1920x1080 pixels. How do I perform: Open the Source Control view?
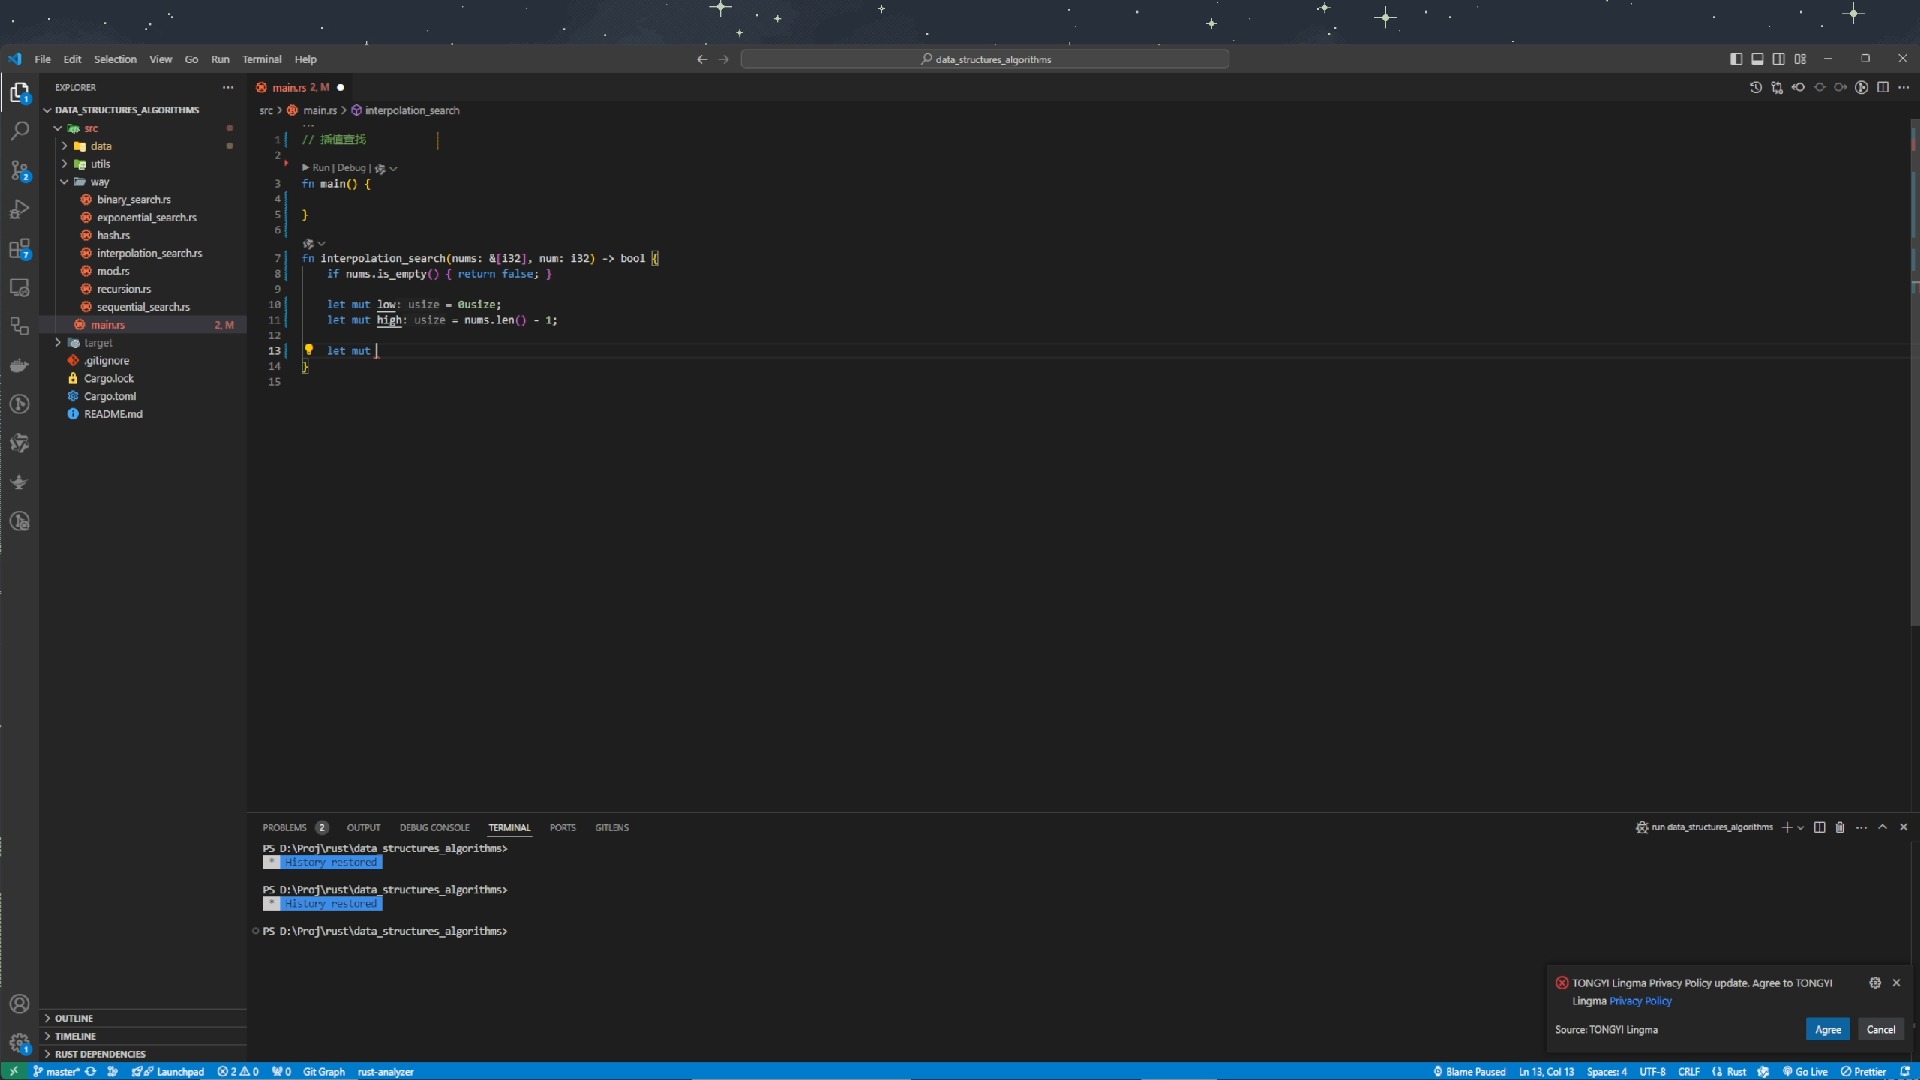coord(19,170)
